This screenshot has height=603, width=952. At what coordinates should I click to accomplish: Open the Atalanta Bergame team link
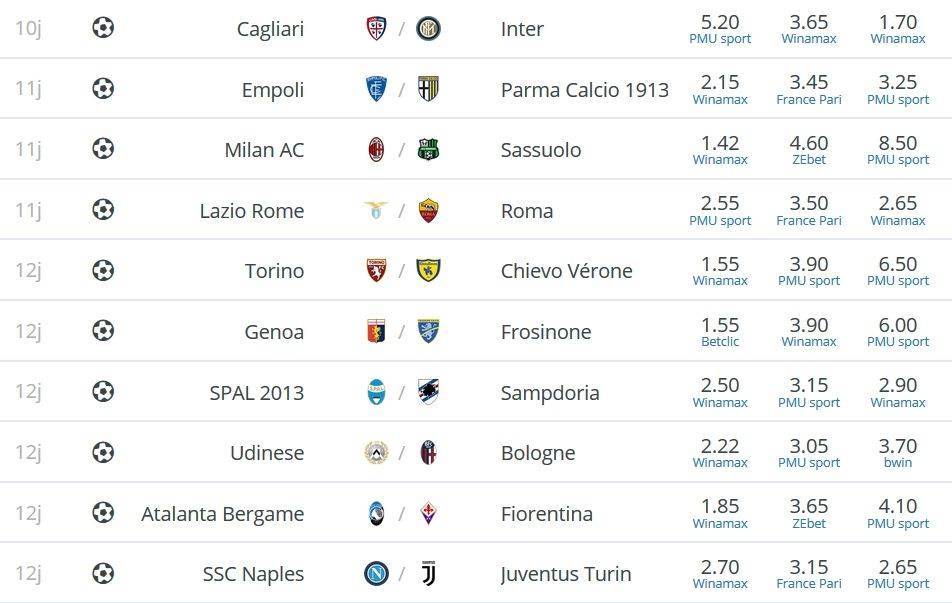pyautogui.click(x=222, y=514)
